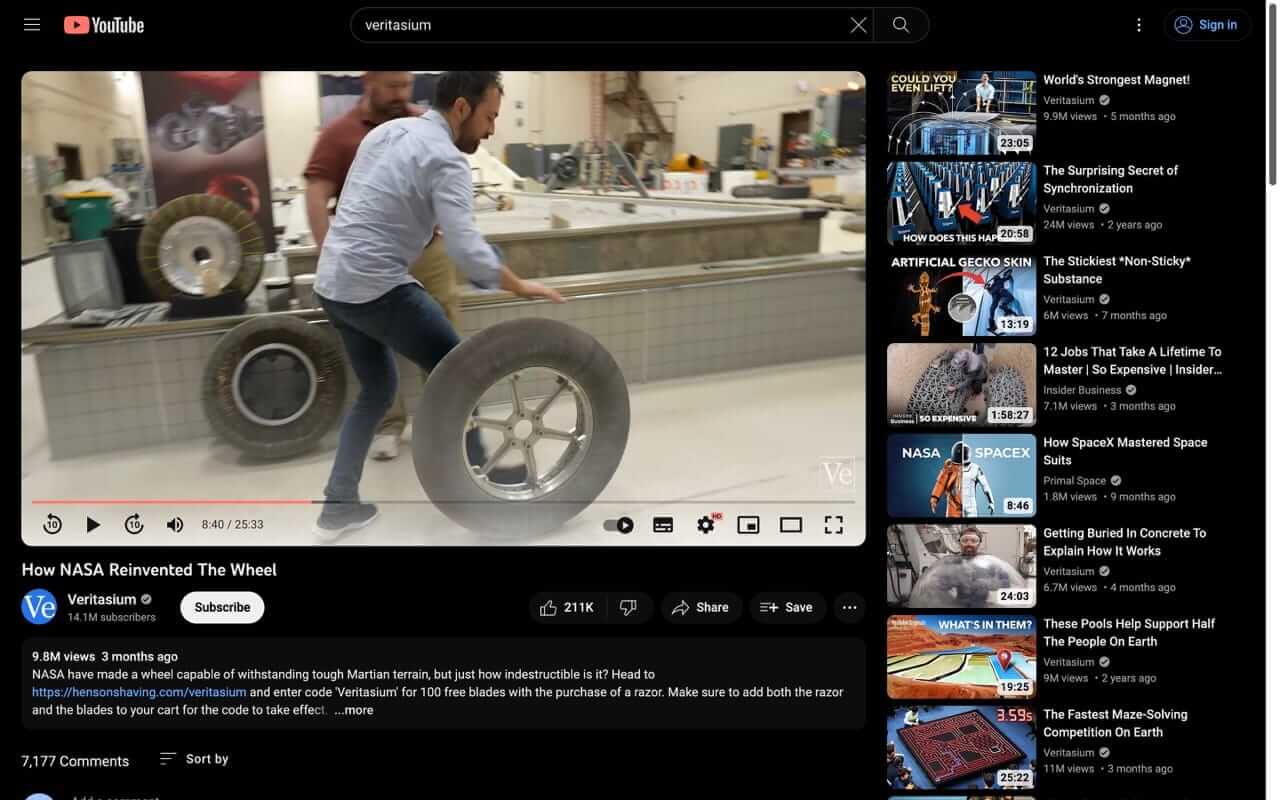Click the Insider Business channel name
The height and width of the screenshot is (800, 1280).
tap(1082, 390)
